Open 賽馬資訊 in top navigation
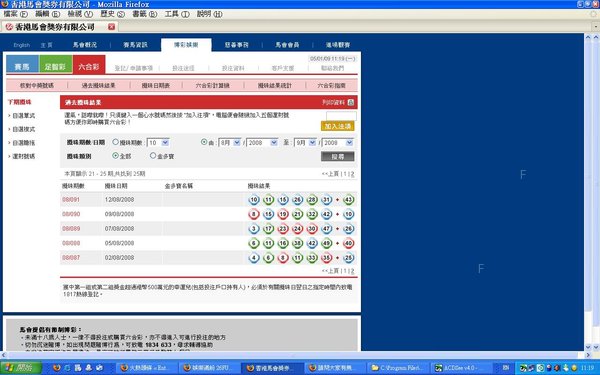This screenshot has height=375, width=600. [135, 45]
